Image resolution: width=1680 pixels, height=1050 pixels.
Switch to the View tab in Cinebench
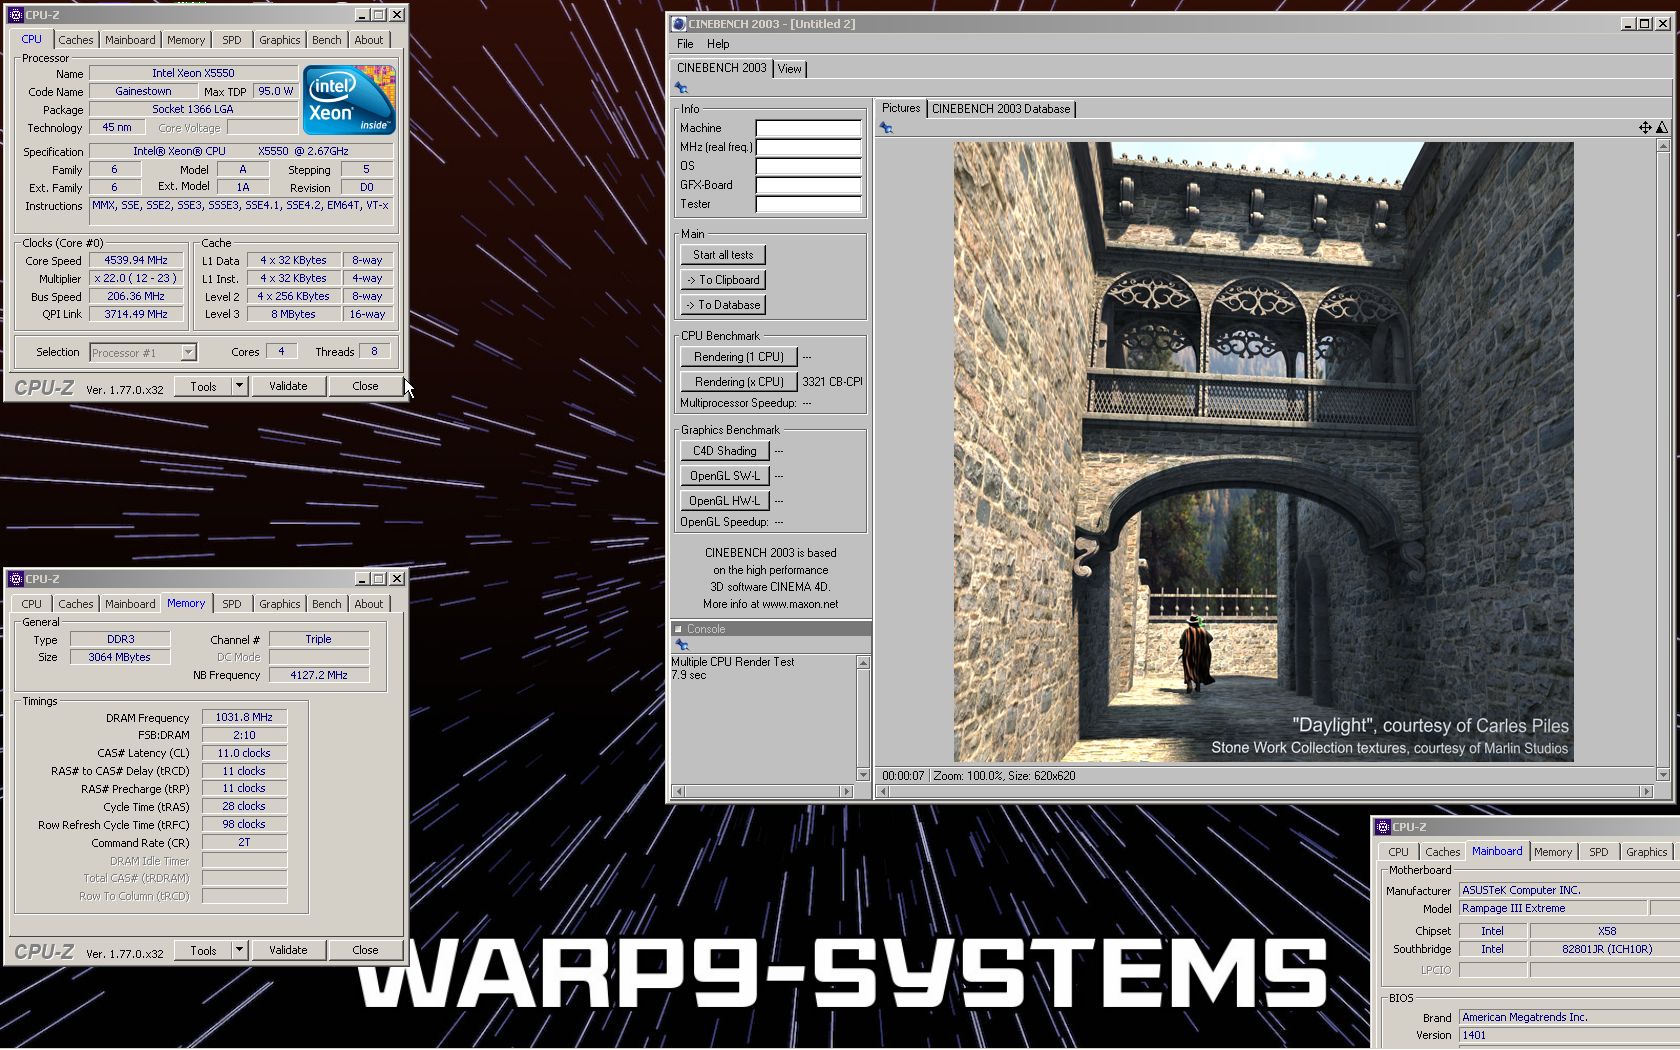tap(790, 69)
